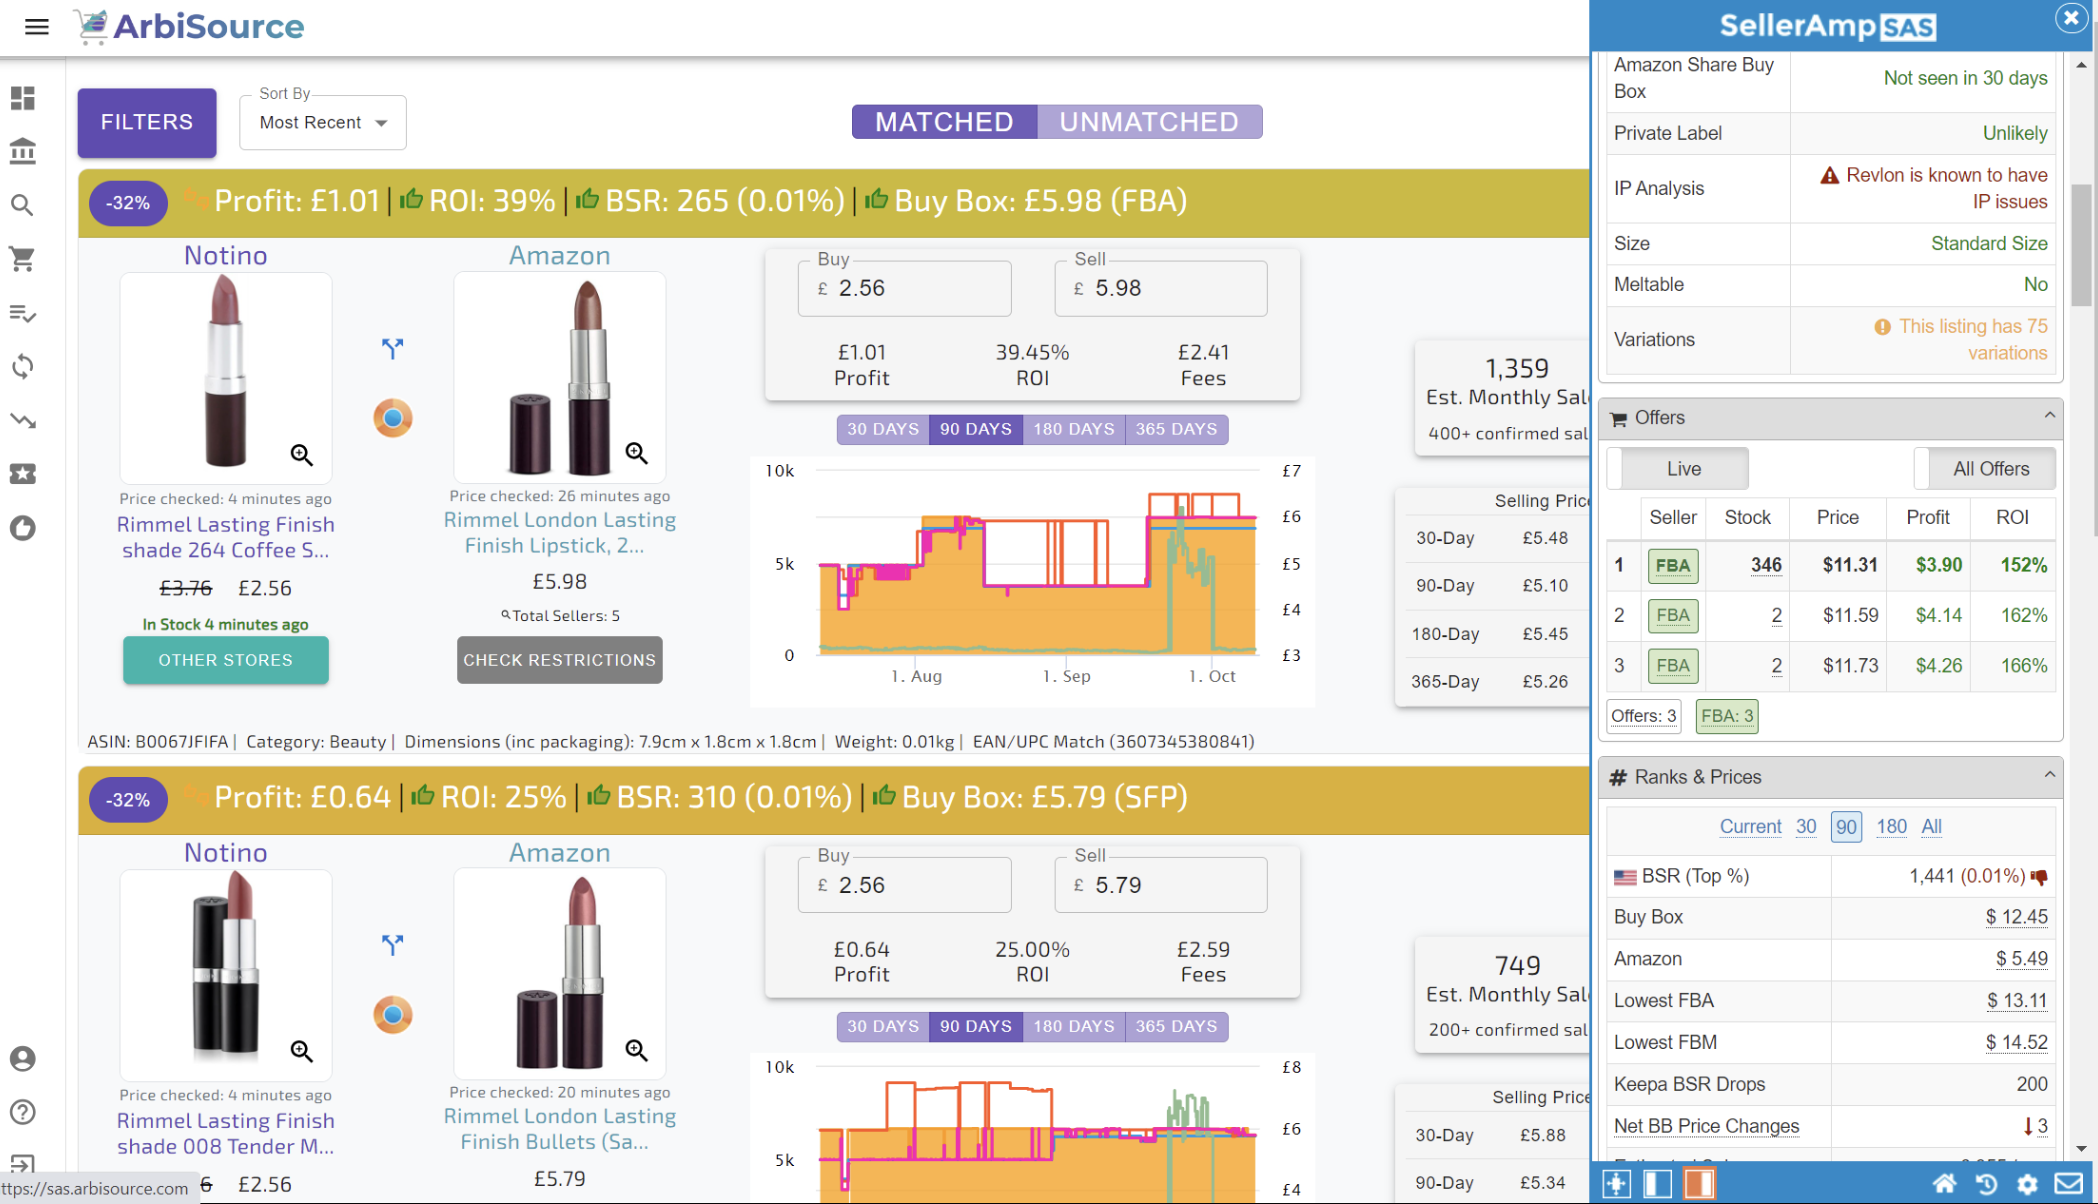Screen dimensions: 2098x1204
Task: Zoom the Amazon lipstick image in first card
Action: click(636, 453)
